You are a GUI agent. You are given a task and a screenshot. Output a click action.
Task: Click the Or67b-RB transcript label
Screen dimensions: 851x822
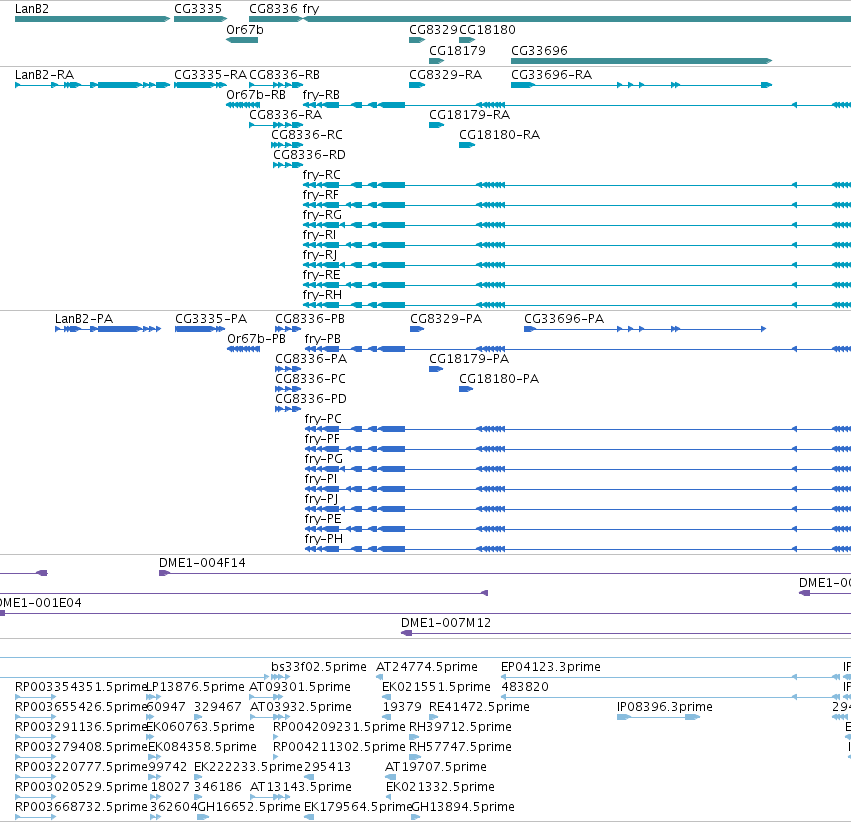(256, 95)
